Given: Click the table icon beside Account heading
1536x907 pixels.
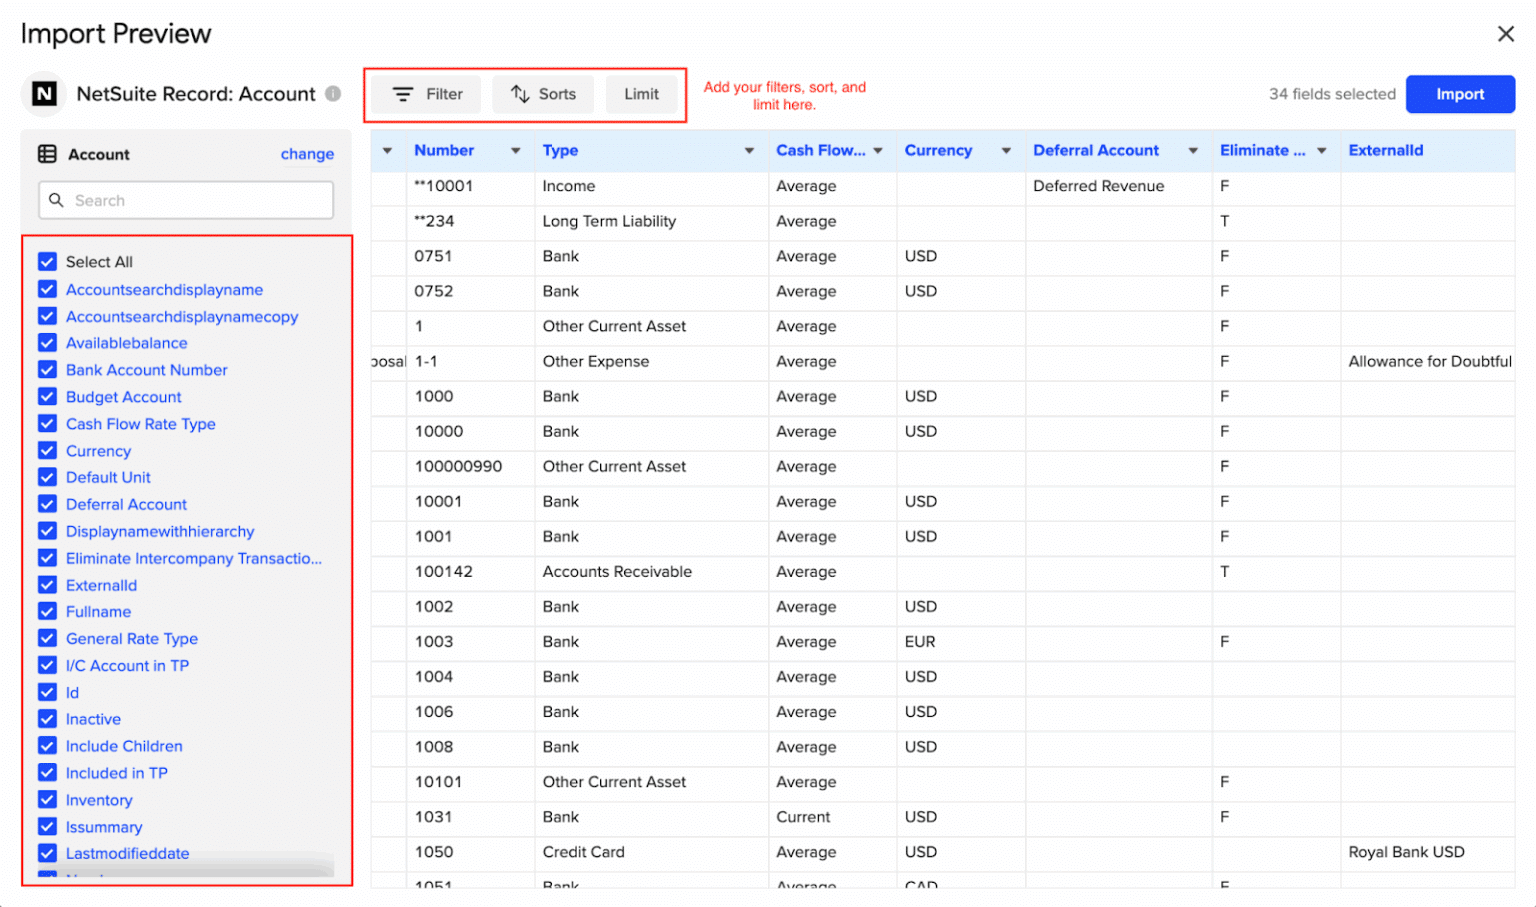Looking at the screenshot, I should (47, 153).
